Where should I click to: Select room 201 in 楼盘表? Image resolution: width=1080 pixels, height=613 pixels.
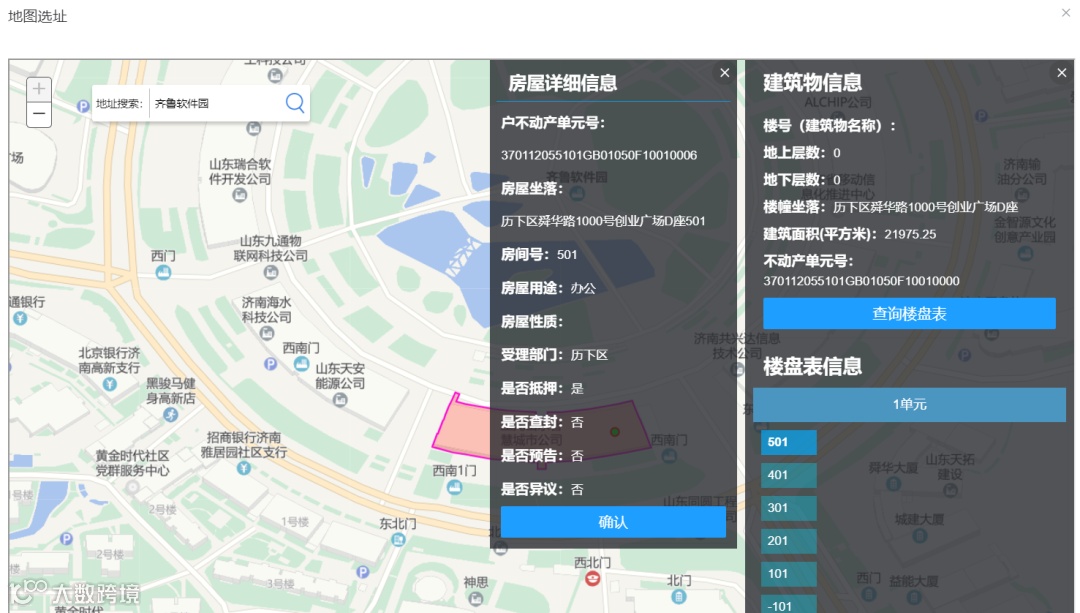pyautogui.click(x=789, y=541)
